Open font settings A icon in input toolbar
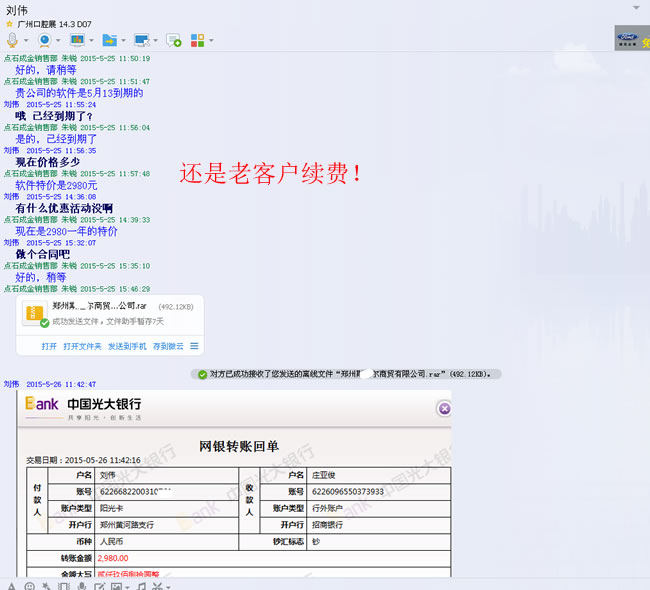 click(11, 586)
